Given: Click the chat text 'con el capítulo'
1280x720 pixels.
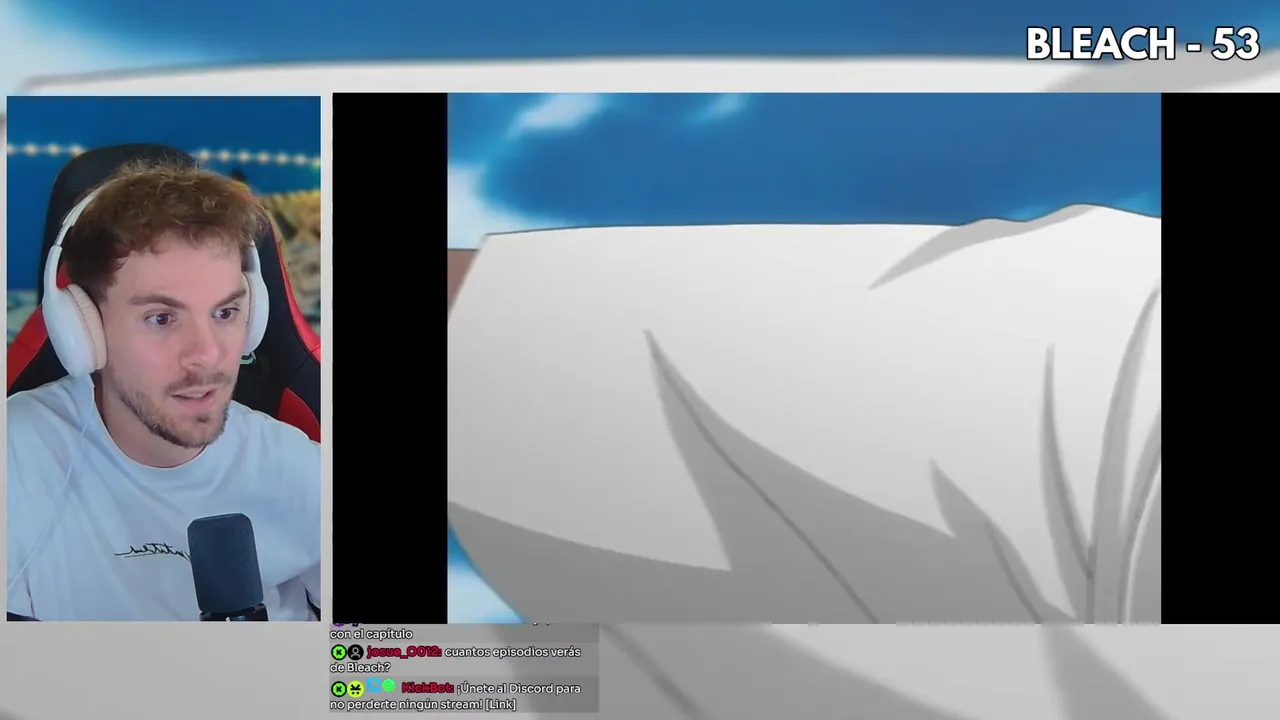Looking at the screenshot, I should (x=371, y=634).
